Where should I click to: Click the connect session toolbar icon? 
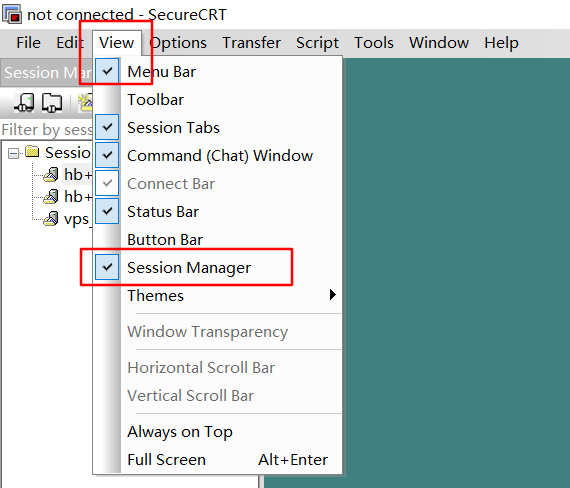[24, 103]
